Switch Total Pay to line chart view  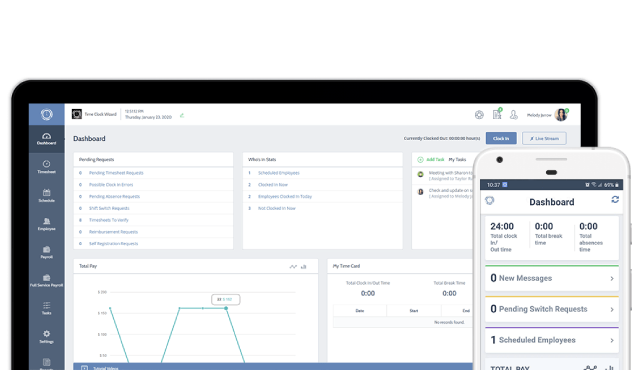pyautogui.click(x=293, y=267)
